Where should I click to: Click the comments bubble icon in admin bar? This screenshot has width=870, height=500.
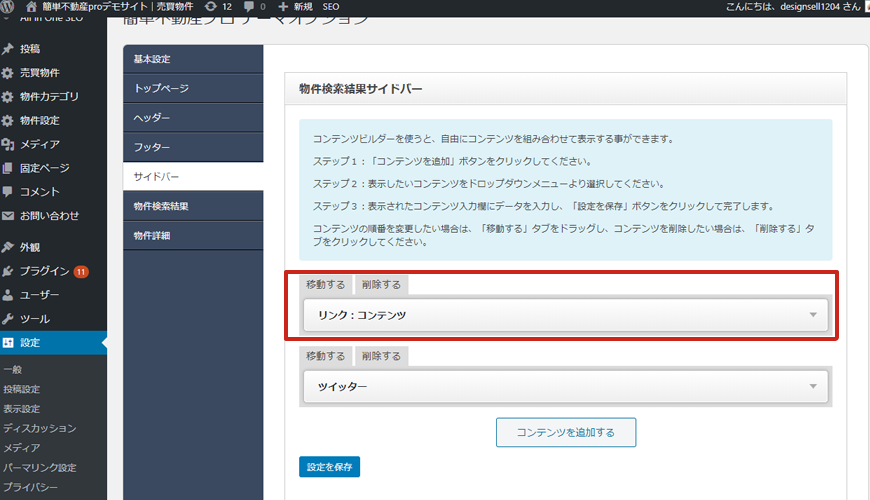[x=250, y=7]
